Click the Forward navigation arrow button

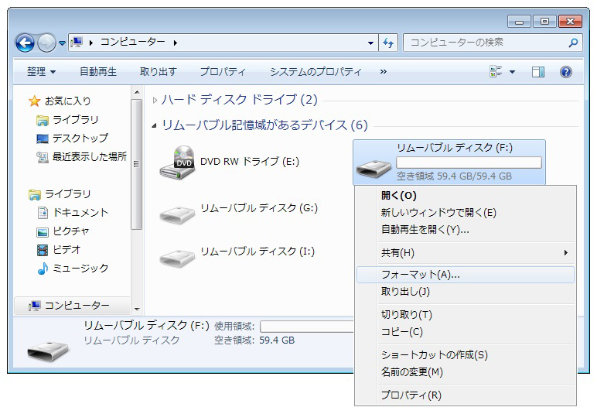coord(46,43)
